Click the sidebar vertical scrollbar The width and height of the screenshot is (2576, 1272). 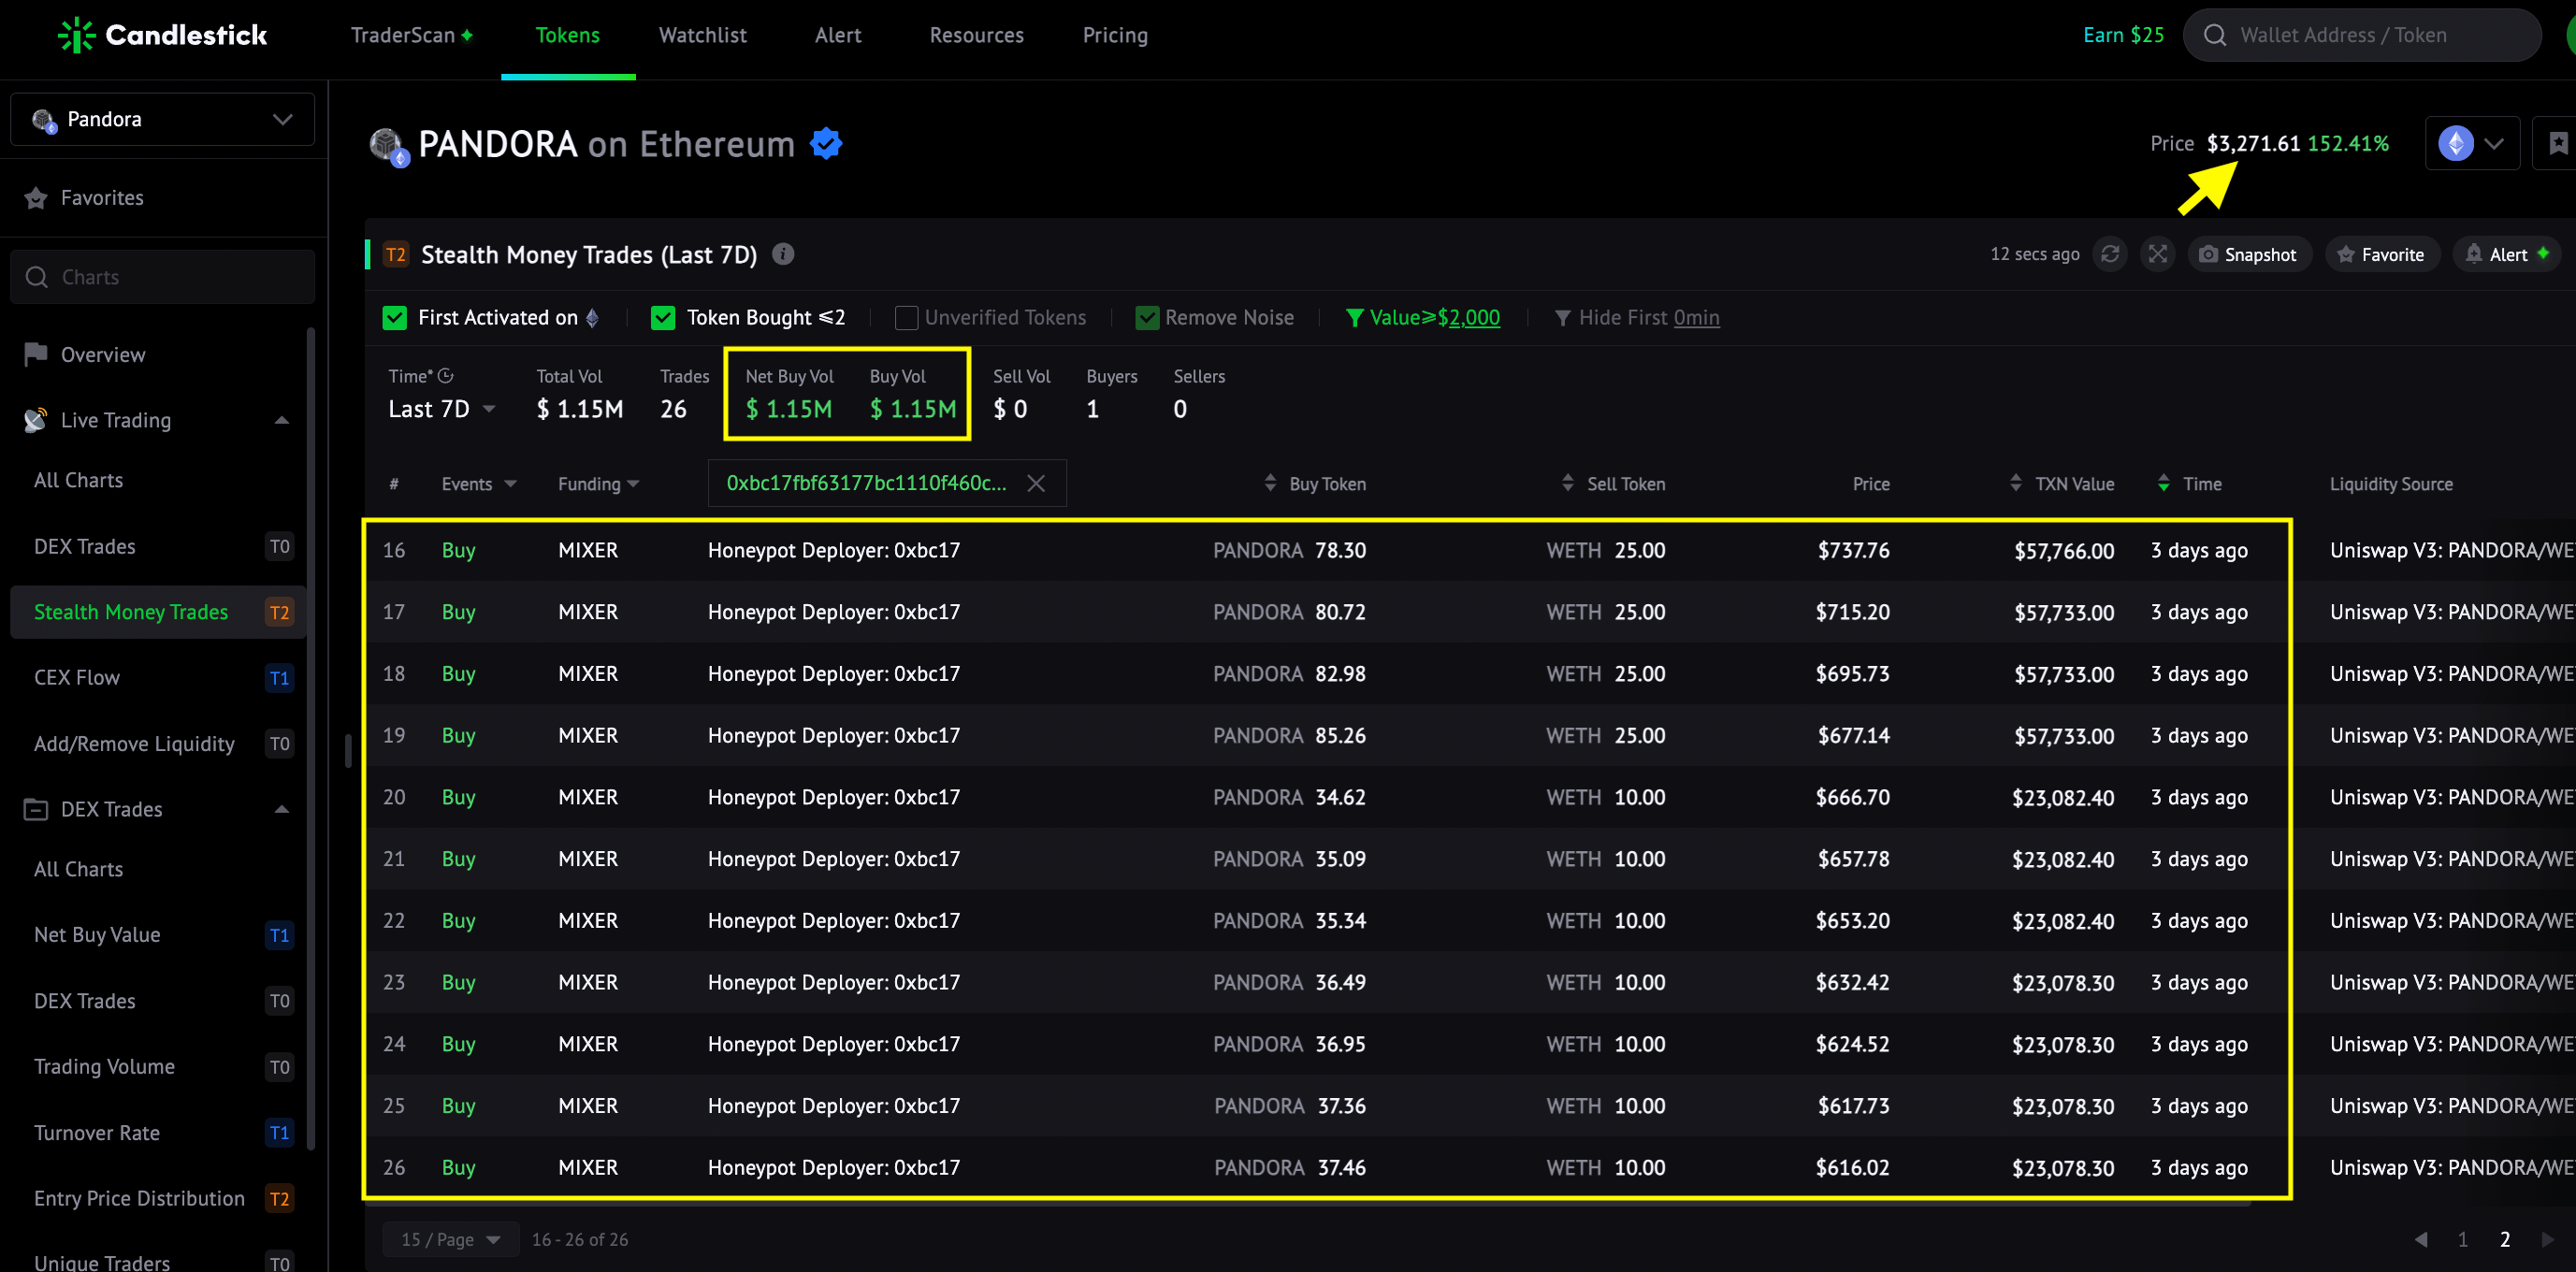coord(311,738)
